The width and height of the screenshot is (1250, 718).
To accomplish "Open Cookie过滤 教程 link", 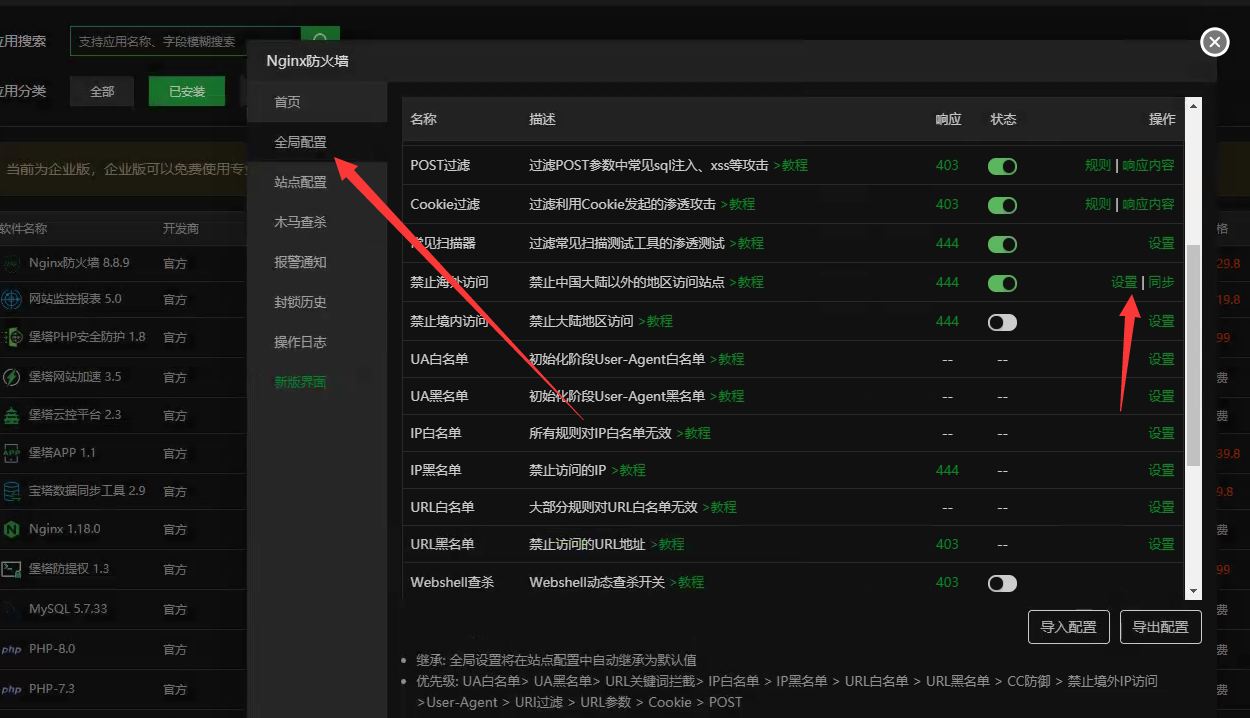I will click(738, 204).
